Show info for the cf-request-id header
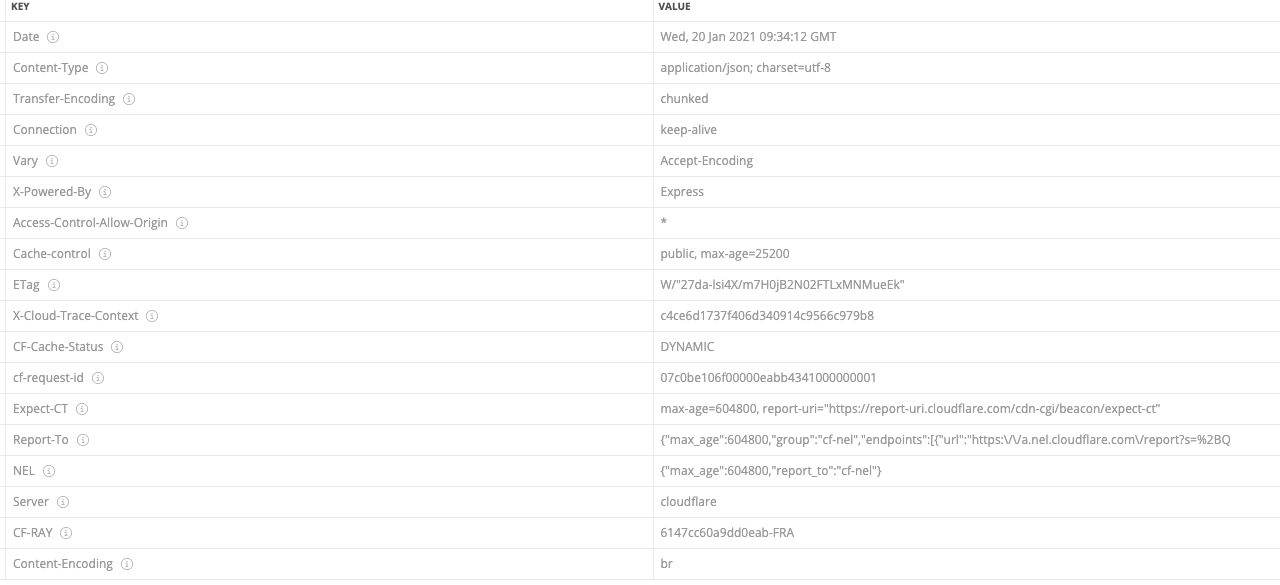The width and height of the screenshot is (1280, 585). coord(98,378)
